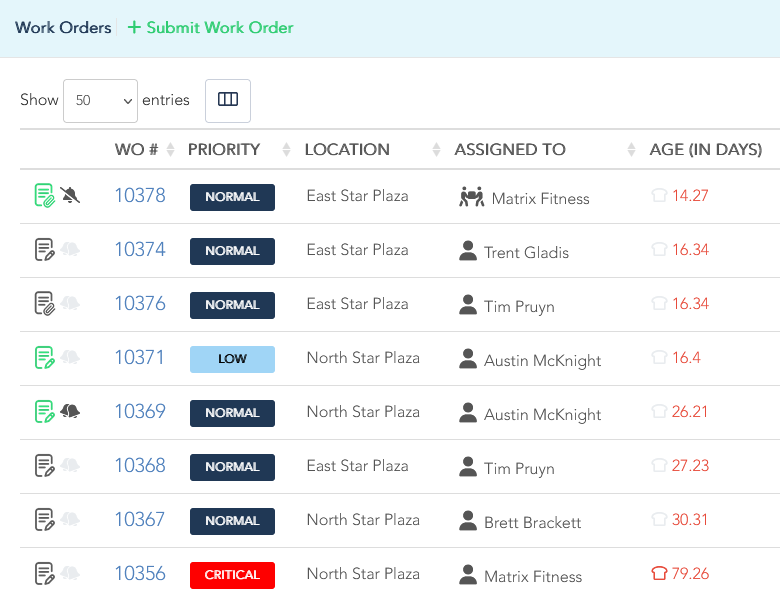Click the light blue LOW priority badge
The width and height of the screenshot is (780, 607).
click(232, 359)
